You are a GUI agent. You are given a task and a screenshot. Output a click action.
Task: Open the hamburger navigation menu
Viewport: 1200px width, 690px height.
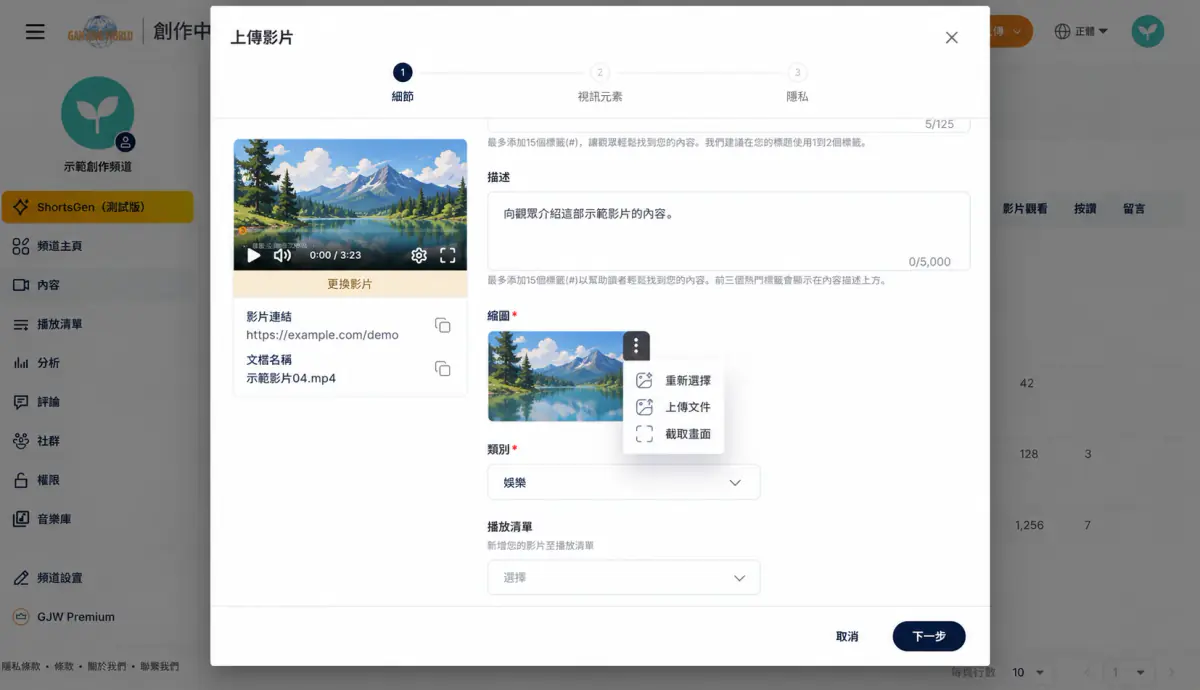(x=35, y=32)
